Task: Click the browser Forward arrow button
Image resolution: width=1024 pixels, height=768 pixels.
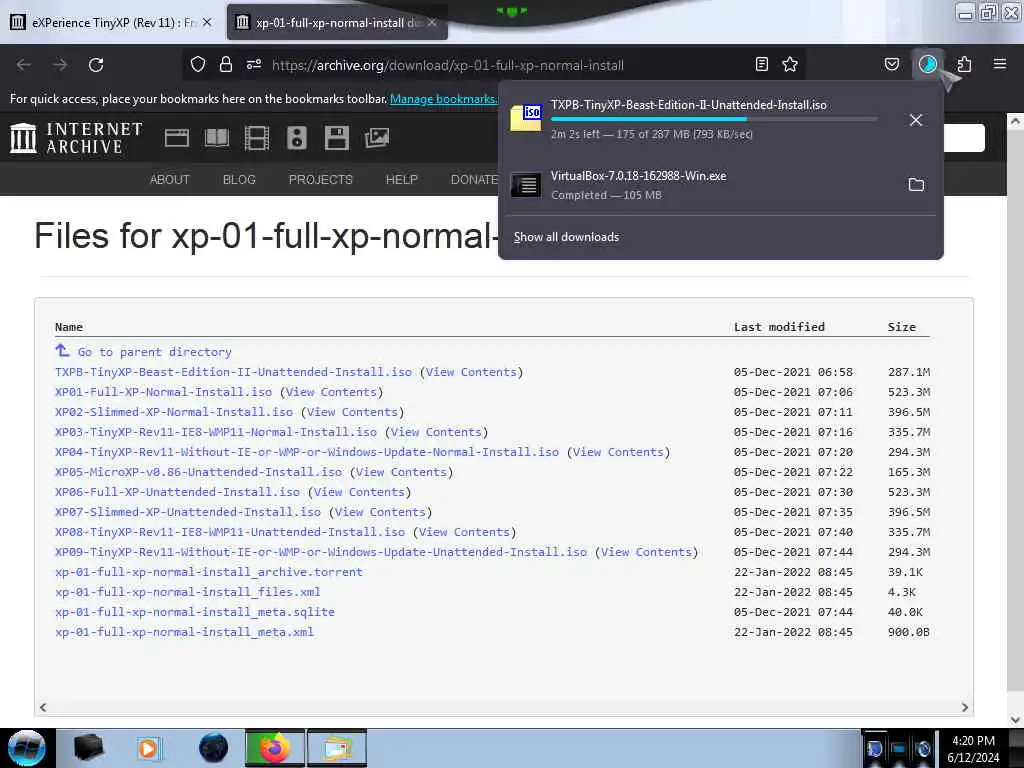Action: (x=60, y=65)
